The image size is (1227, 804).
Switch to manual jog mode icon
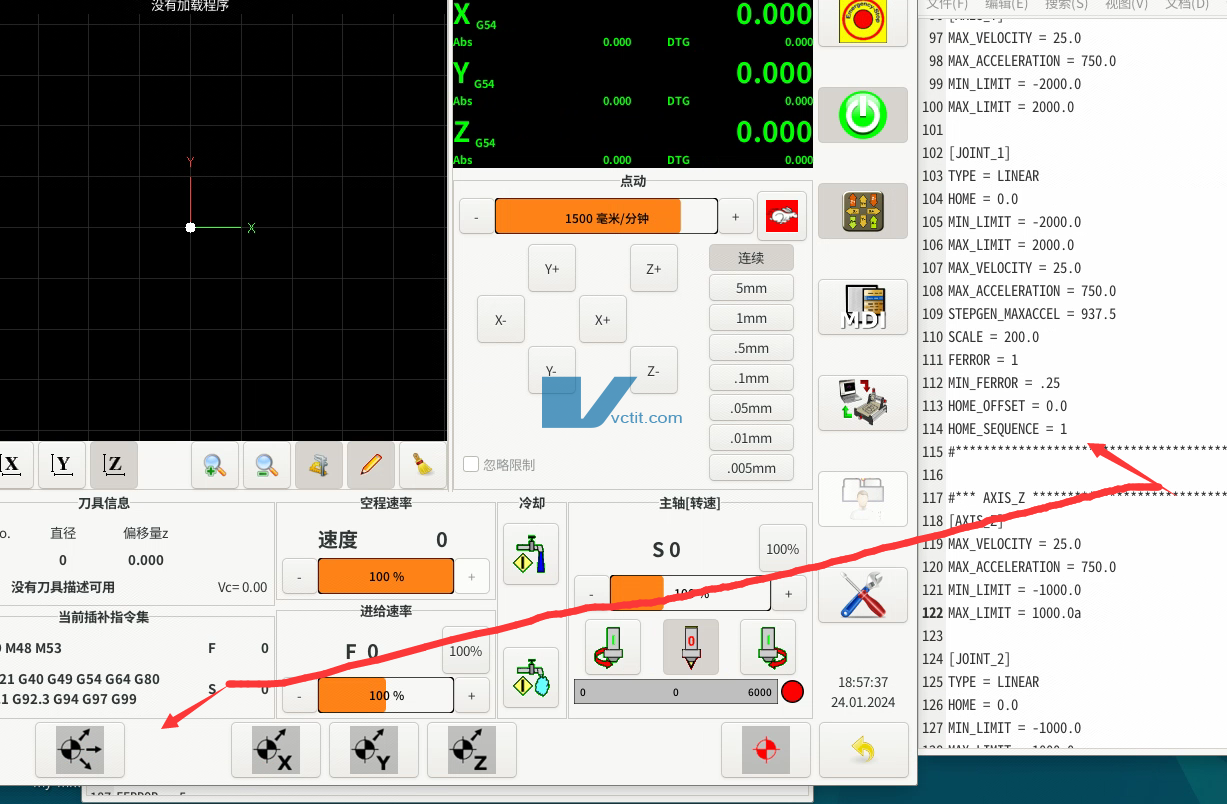click(863, 211)
